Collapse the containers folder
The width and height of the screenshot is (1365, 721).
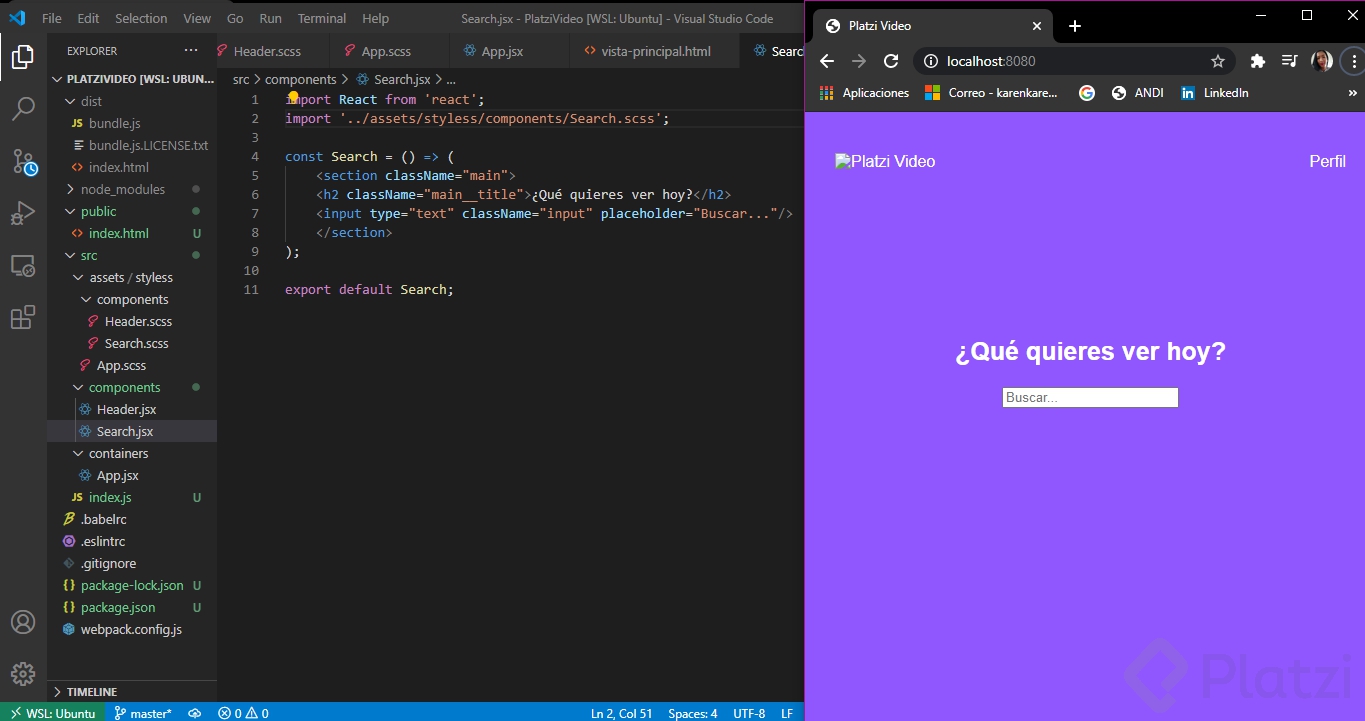point(132,453)
